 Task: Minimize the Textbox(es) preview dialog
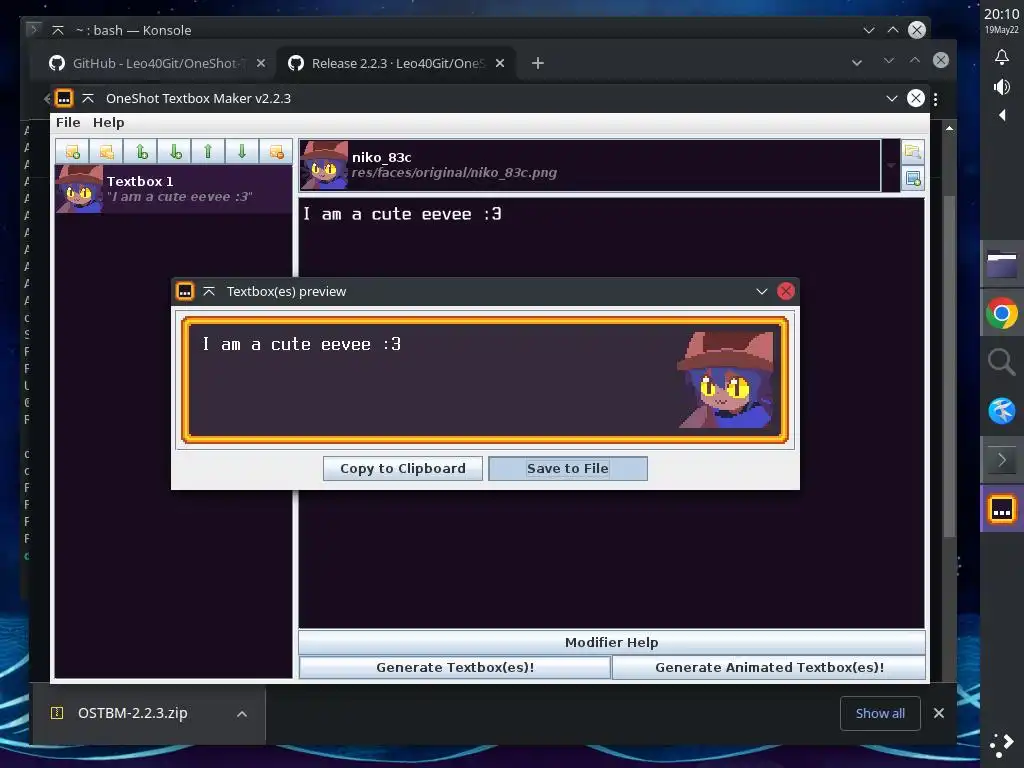point(761,291)
